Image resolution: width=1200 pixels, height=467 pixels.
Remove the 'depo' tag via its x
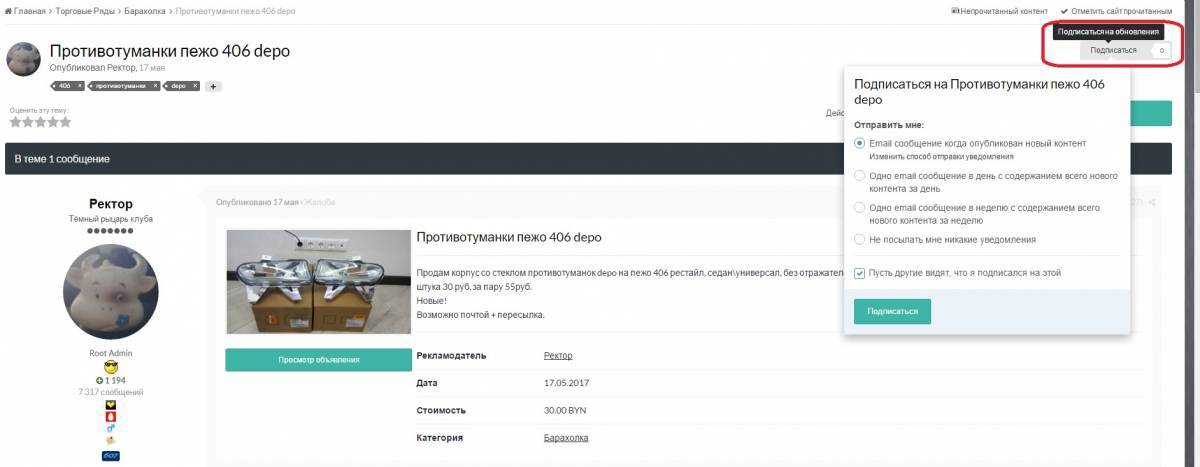point(194,86)
